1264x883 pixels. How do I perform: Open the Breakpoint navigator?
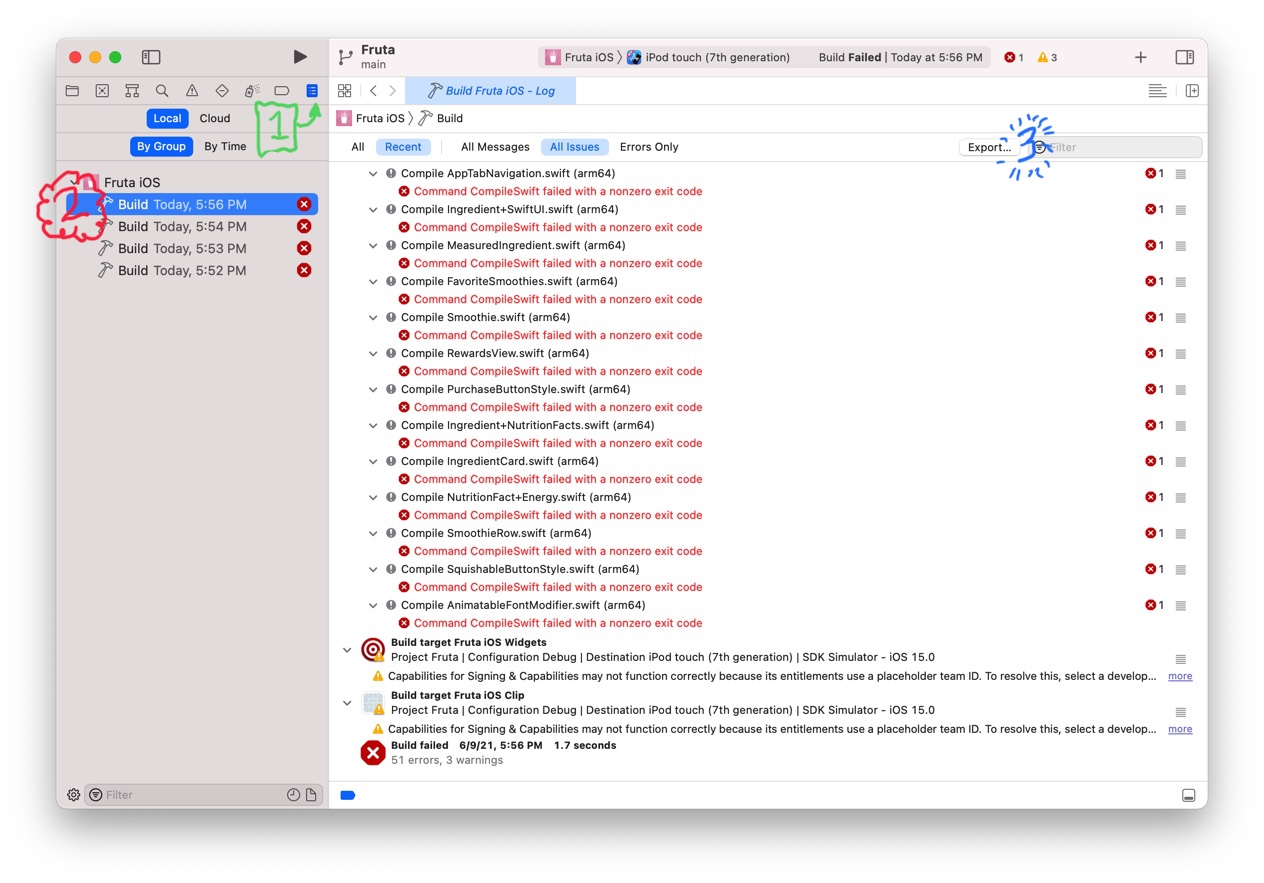coord(282,91)
